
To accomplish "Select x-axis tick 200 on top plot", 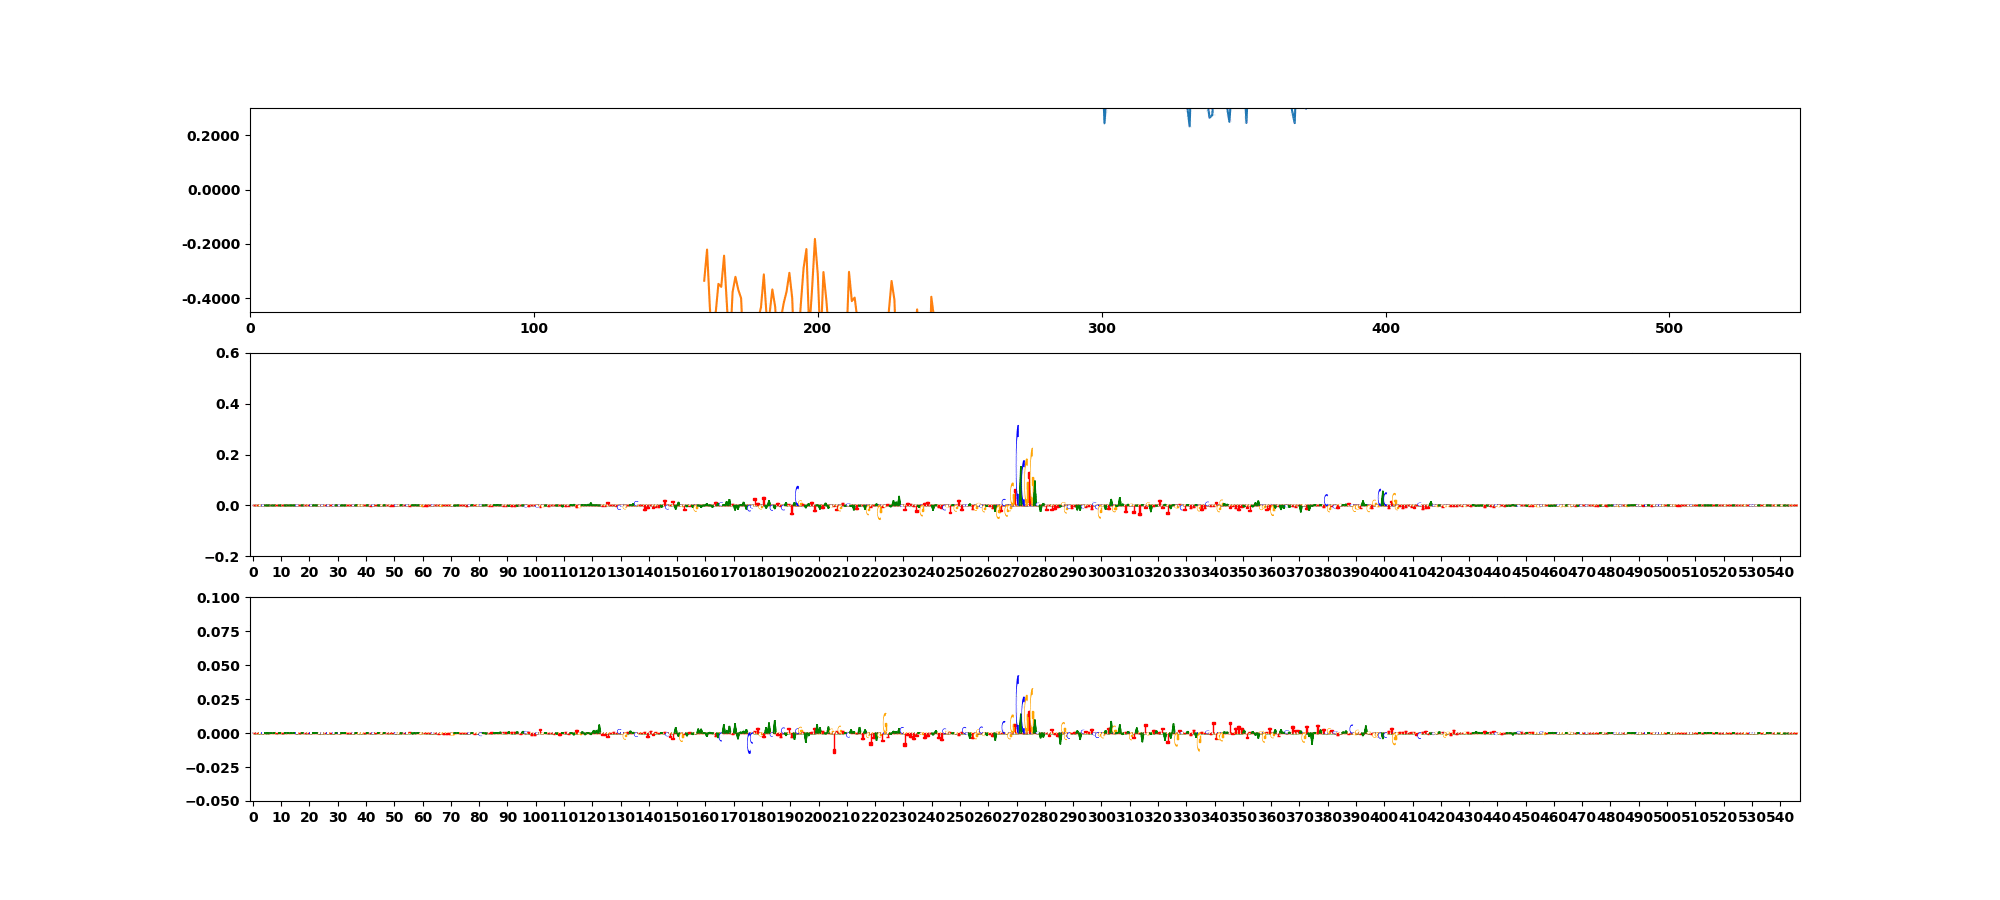I will point(818,328).
